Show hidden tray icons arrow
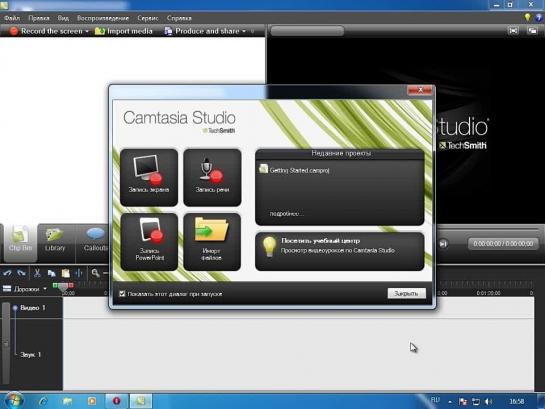 pos(450,402)
